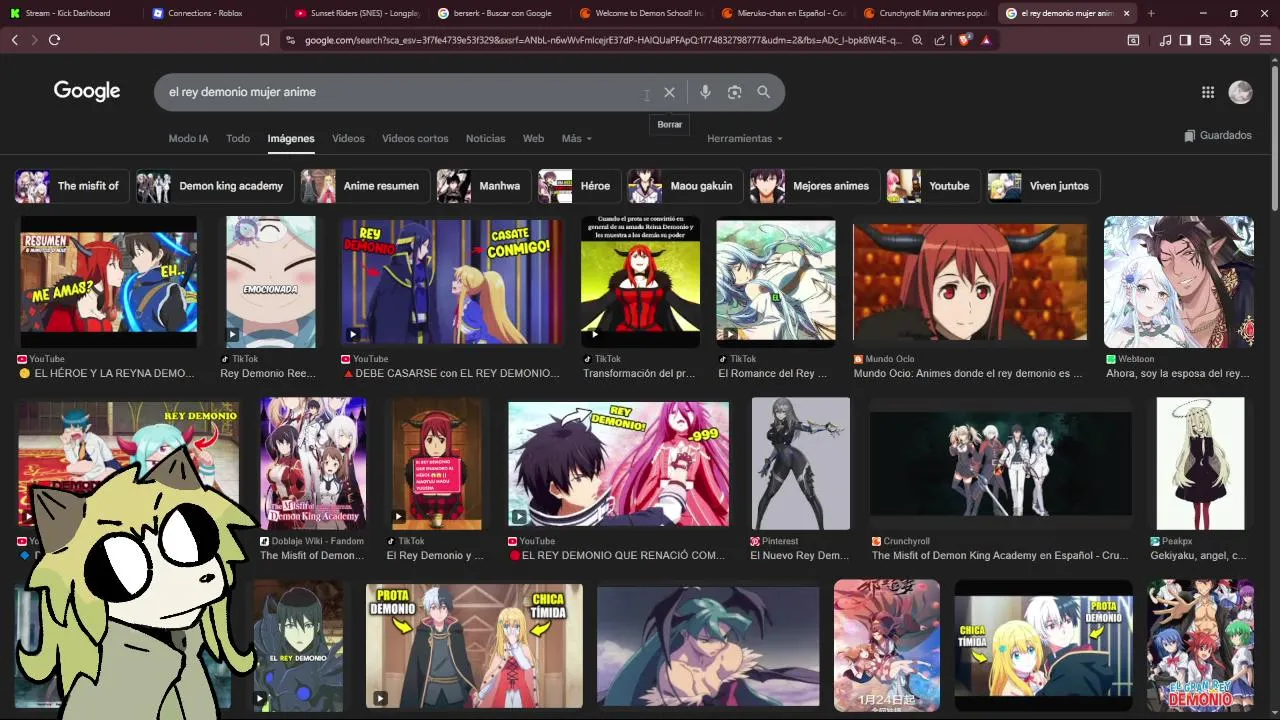Reload the page with the refresh icon
1280x720 pixels.
tap(54, 40)
